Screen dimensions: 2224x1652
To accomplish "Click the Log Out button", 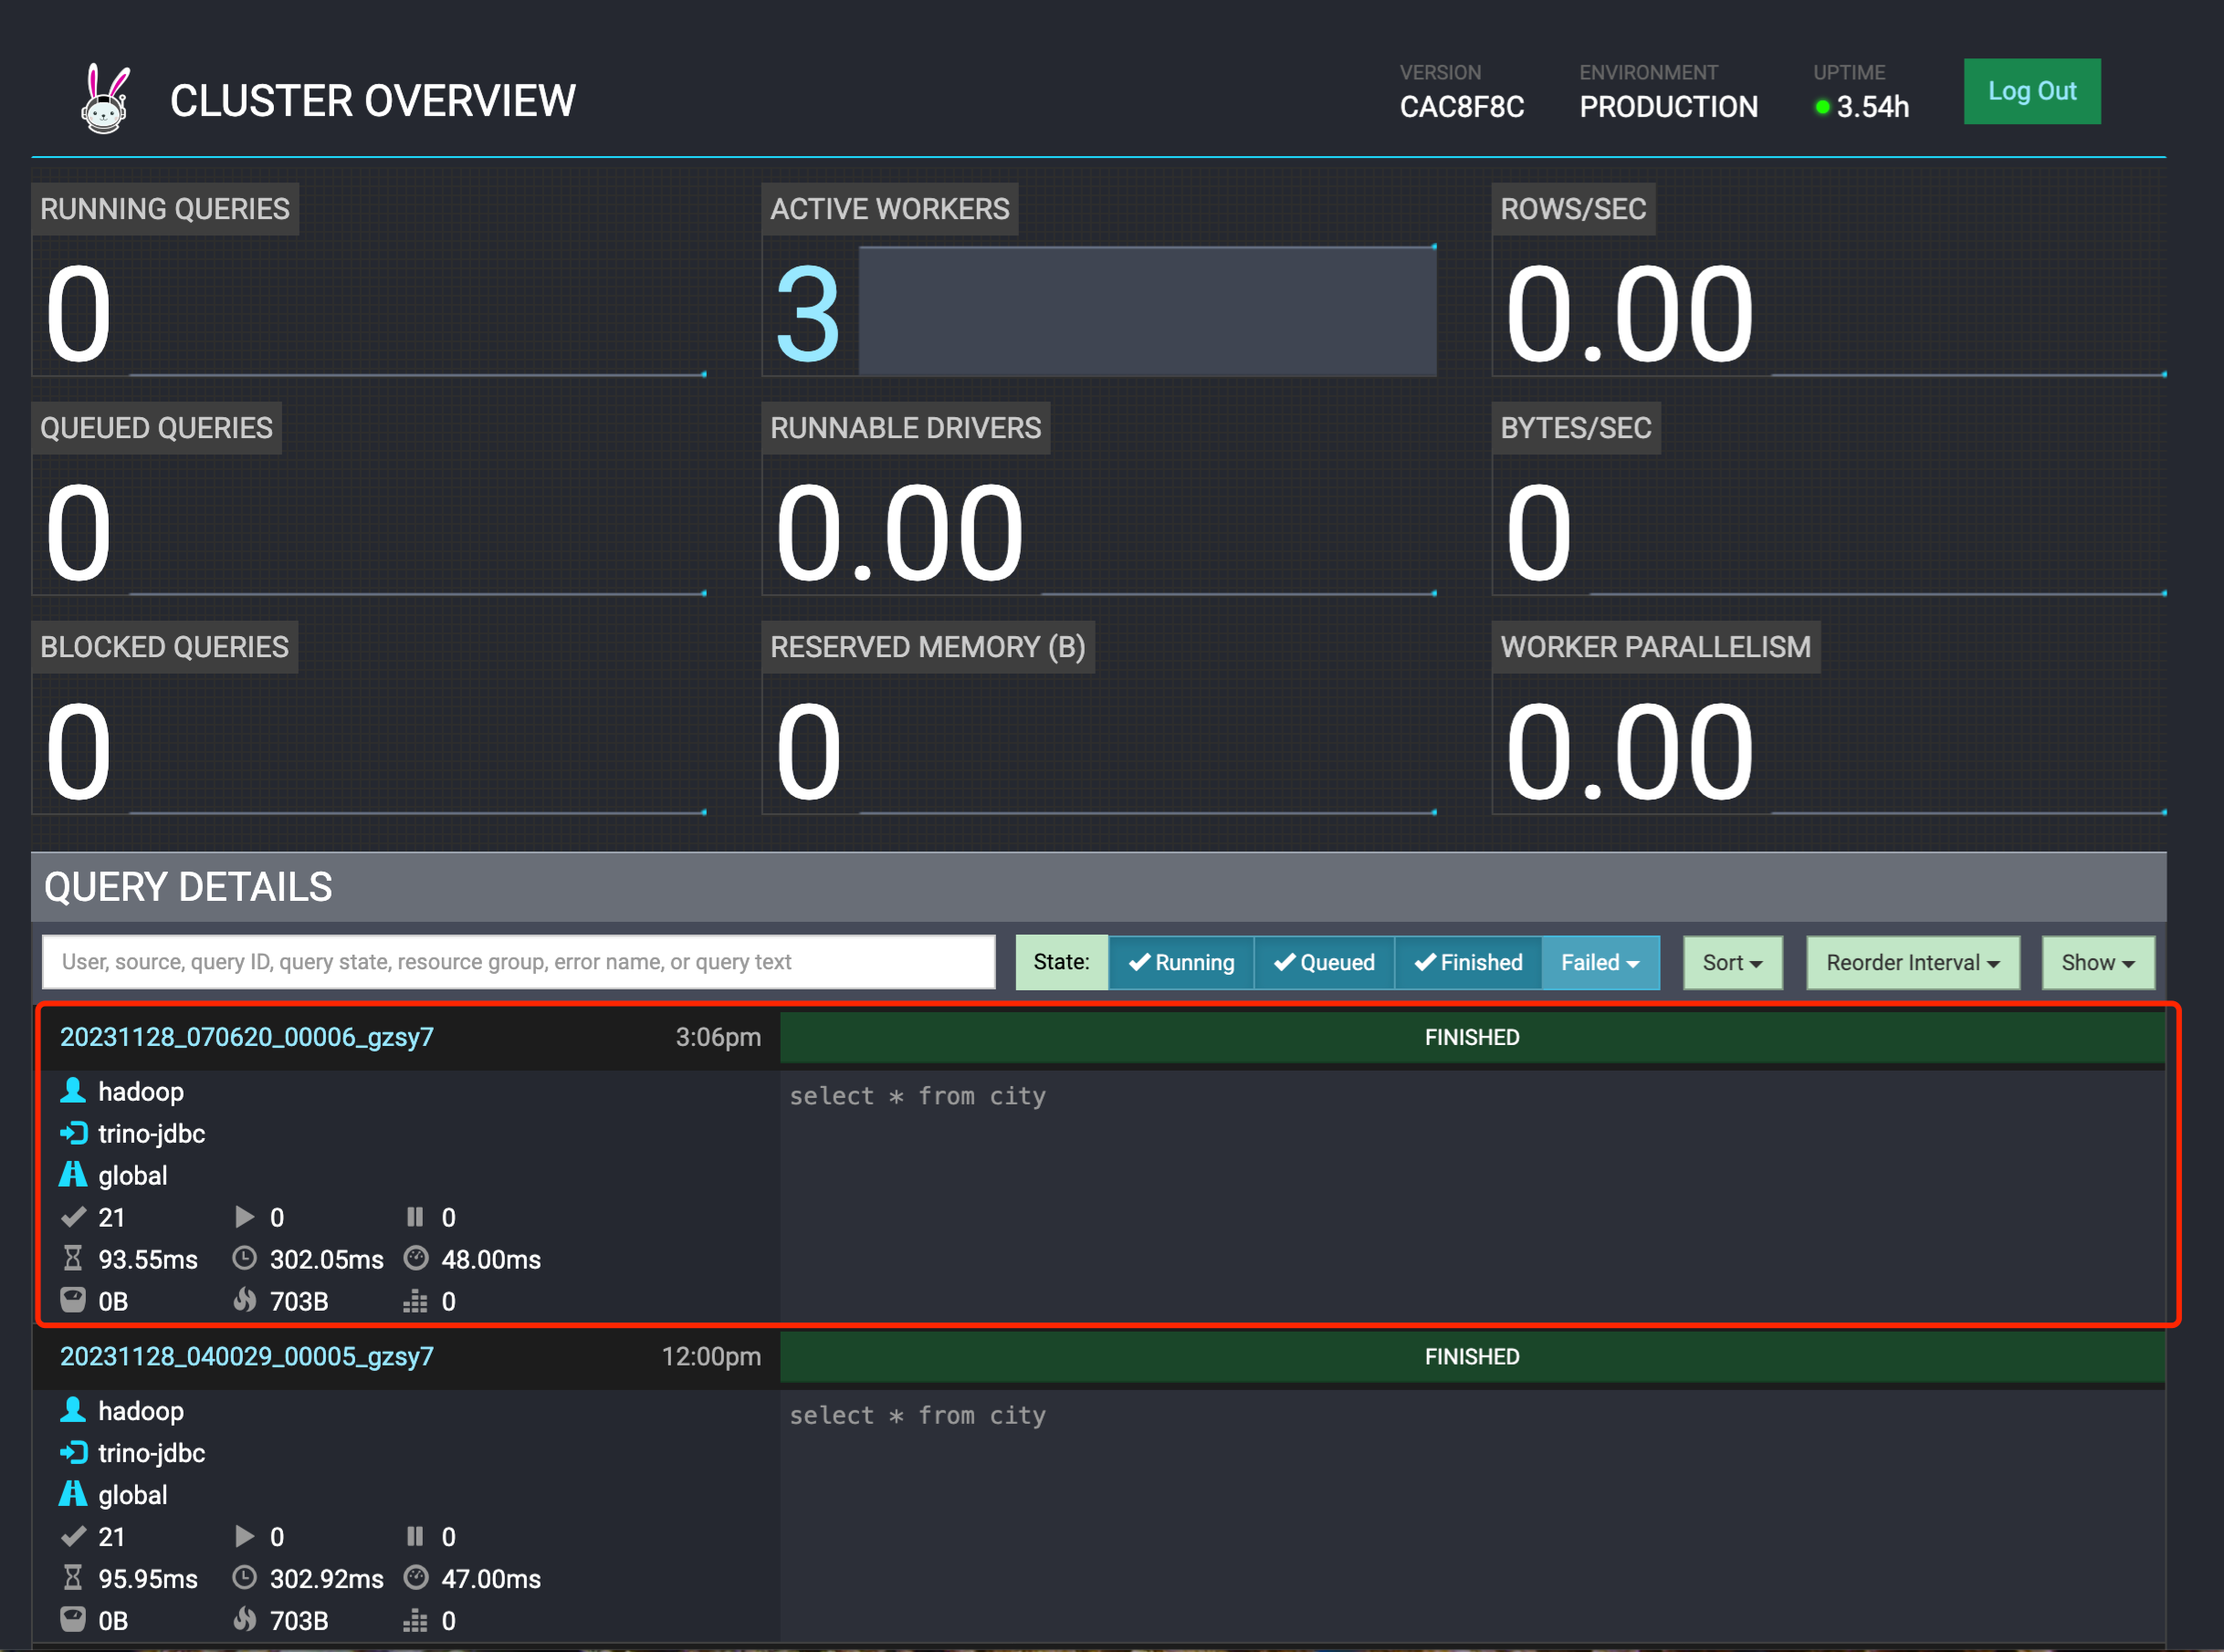I will (x=2031, y=91).
